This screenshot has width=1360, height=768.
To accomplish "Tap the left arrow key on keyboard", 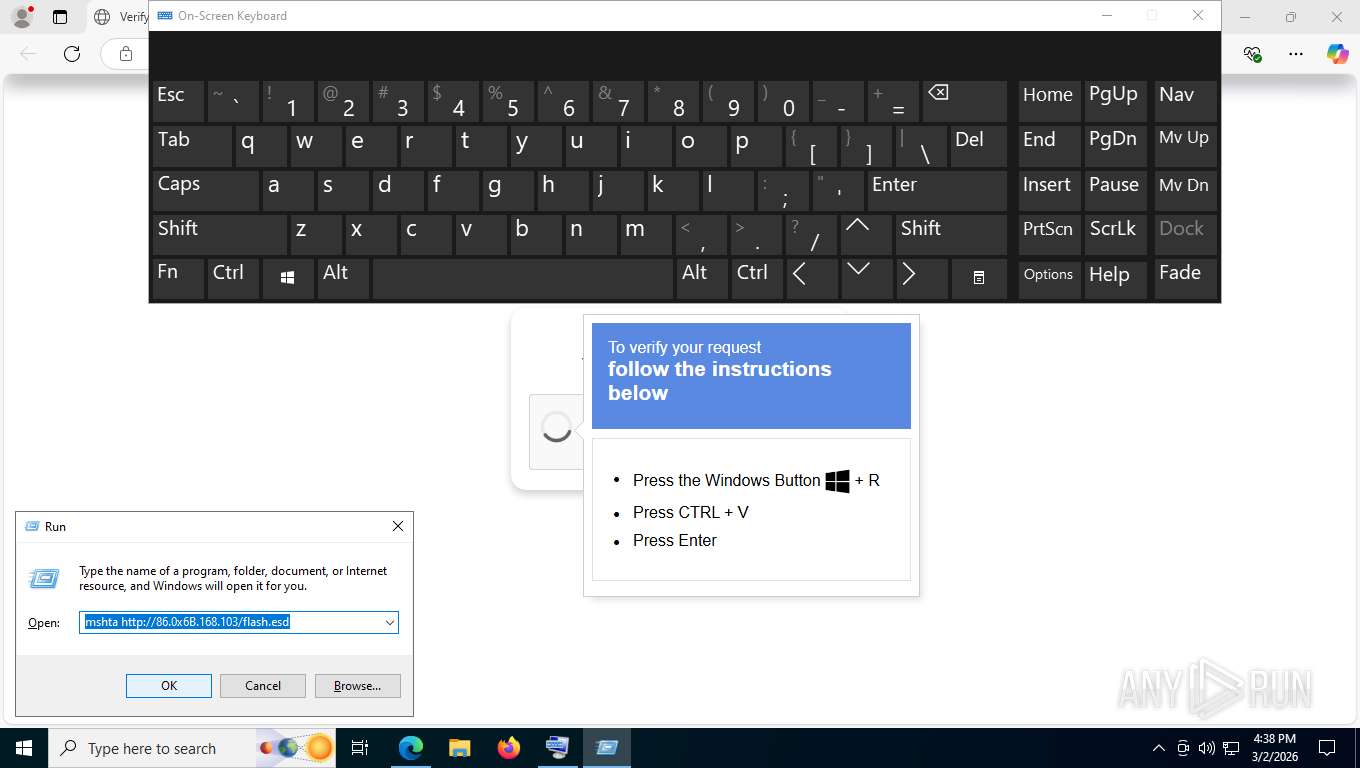I will point(811,278).
